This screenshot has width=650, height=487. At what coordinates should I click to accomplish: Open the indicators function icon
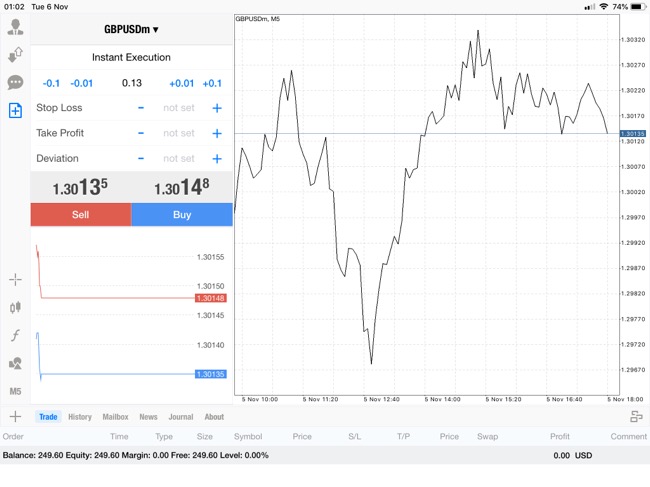pos(15,336)
